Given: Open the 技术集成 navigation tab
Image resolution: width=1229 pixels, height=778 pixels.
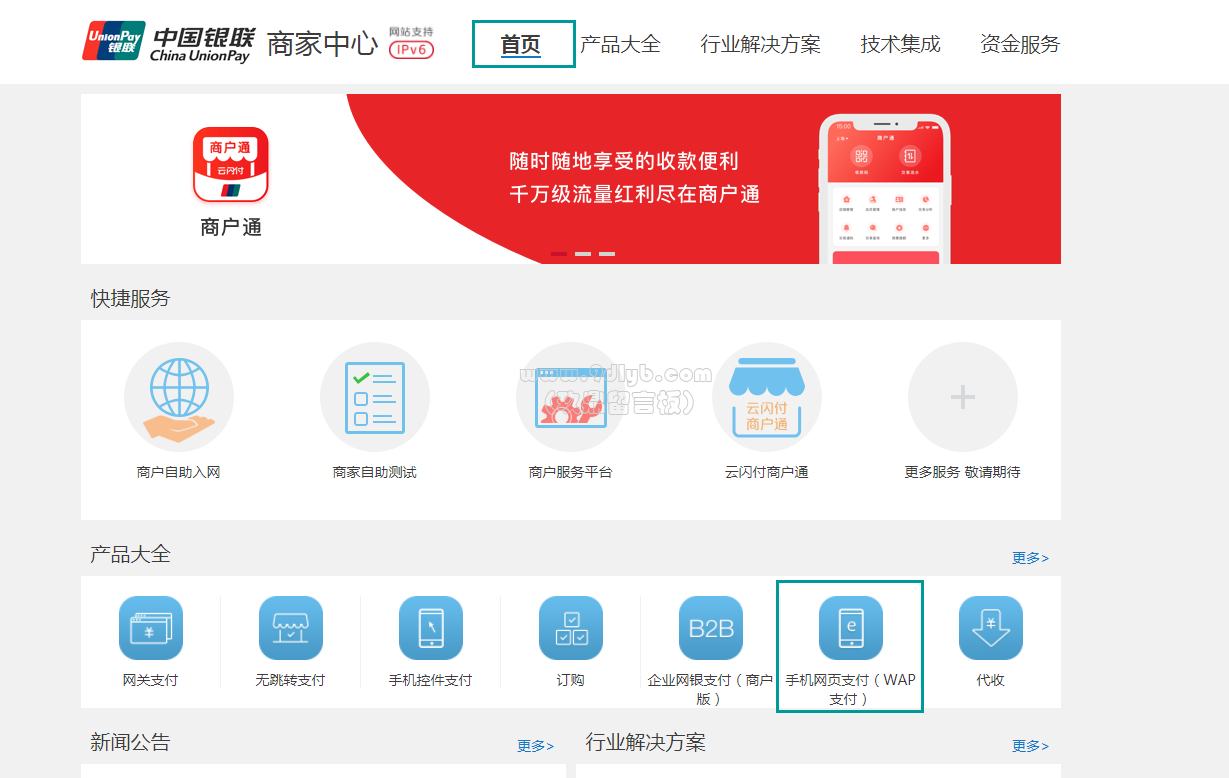Looking at the screenshot, I should tap(901, 44).
